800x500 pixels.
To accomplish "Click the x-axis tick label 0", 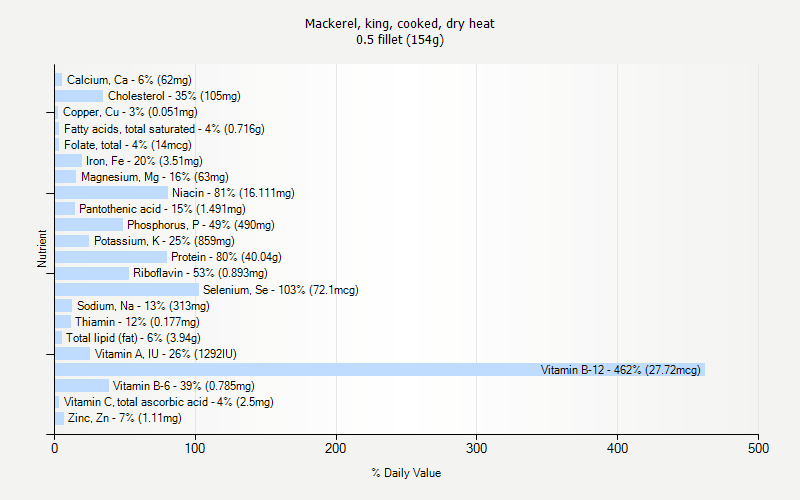I will (x=55, y=448).
